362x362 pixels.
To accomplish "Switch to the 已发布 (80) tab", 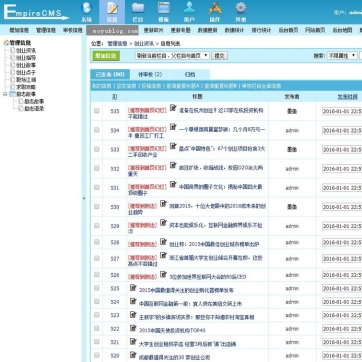I will click(x=110, y=74).
